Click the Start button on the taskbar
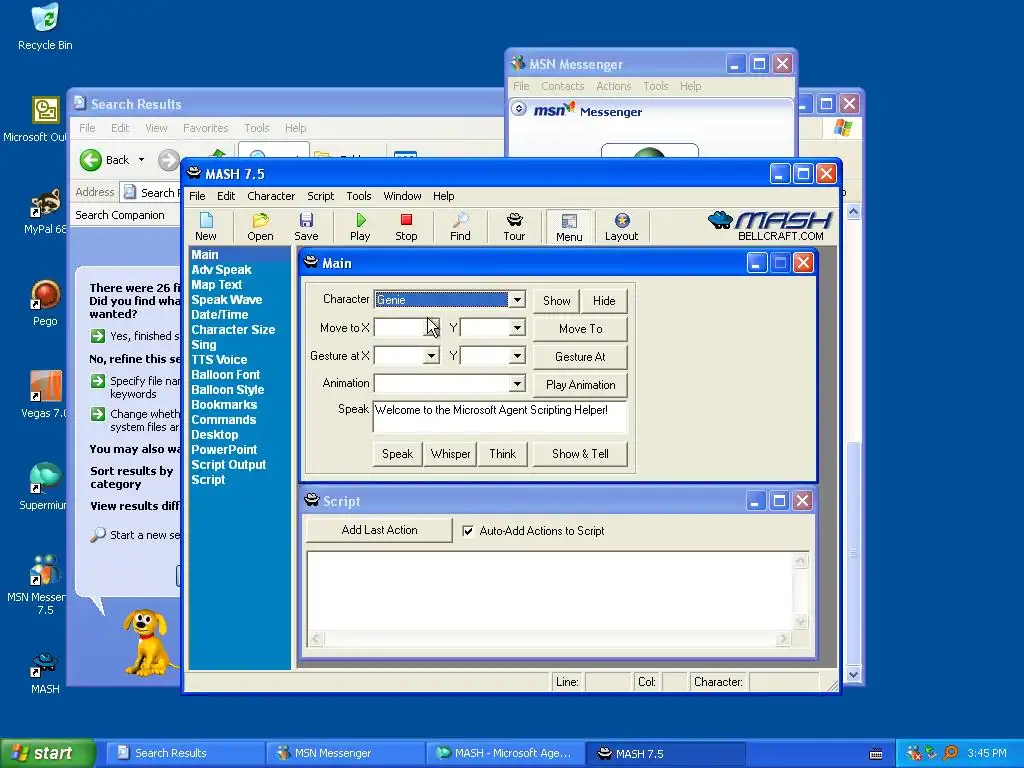1024x768 pixels. (48, 753)
